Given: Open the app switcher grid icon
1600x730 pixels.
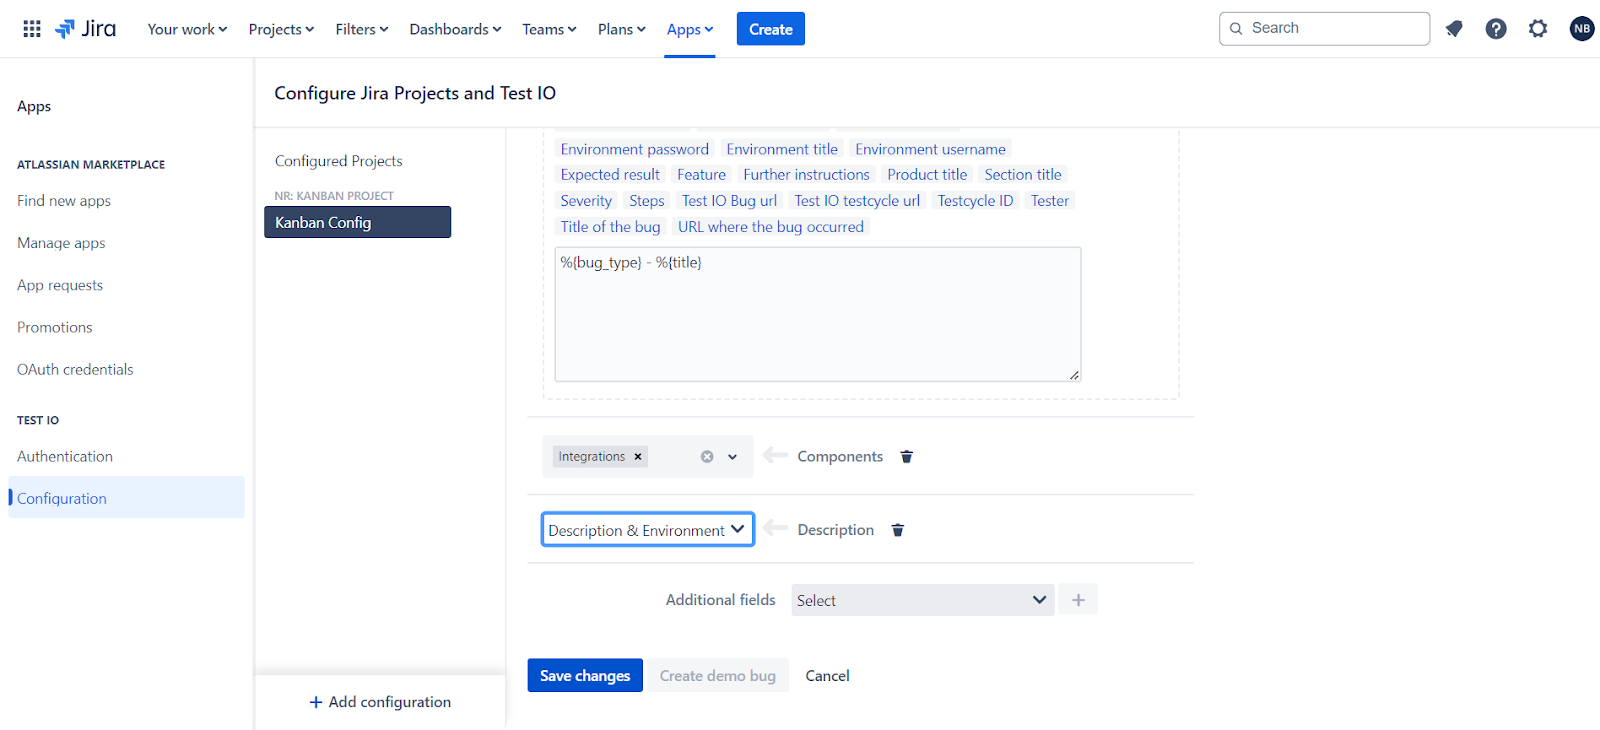Looking at the screenshot, I should (32, 29).
